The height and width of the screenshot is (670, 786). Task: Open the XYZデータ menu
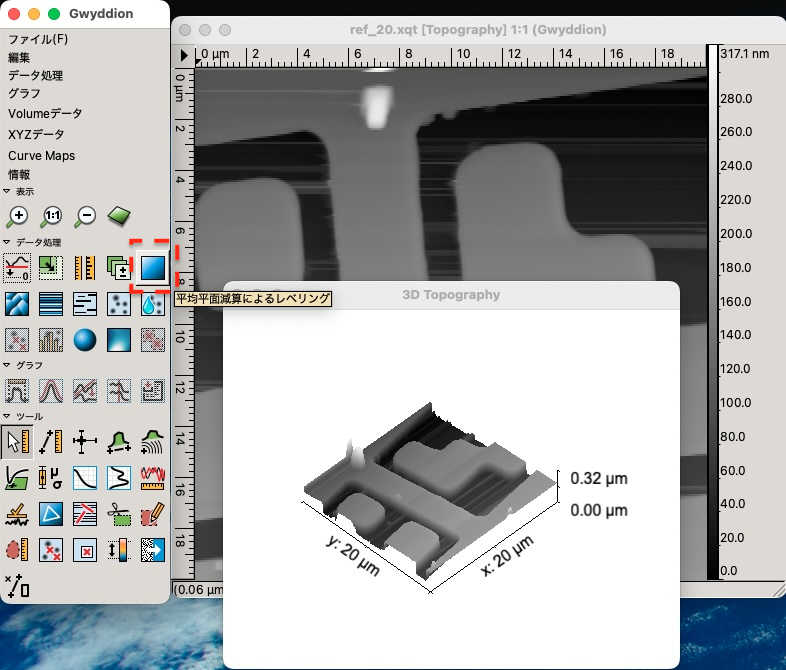(36, 134)
